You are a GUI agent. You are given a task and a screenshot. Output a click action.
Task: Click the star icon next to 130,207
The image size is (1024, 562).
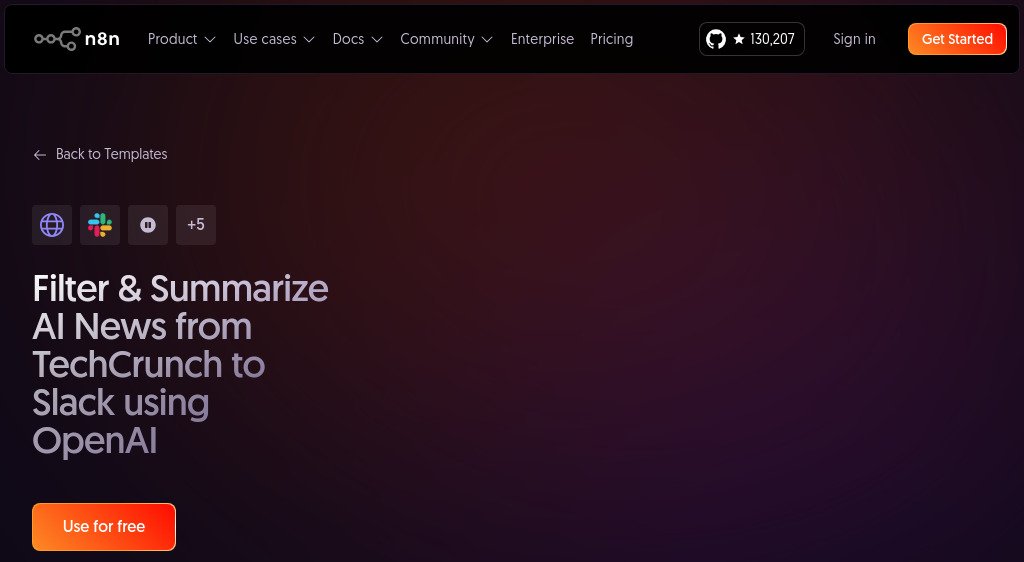(x=739, y=40)
